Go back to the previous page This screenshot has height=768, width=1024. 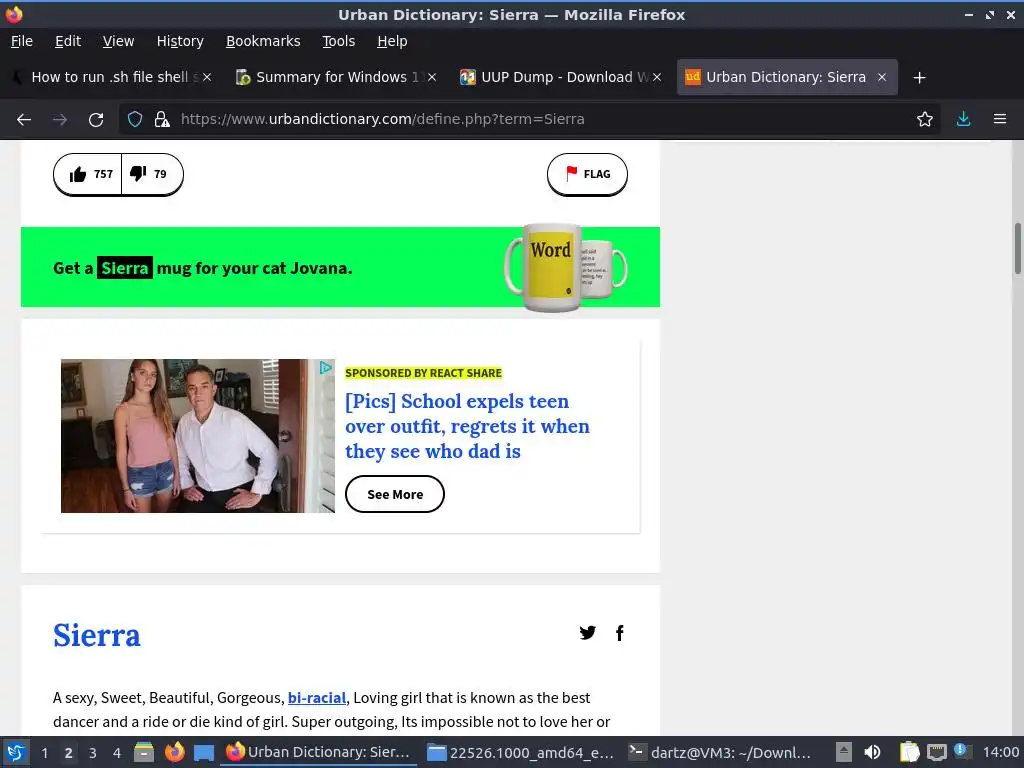click(24, 120)
